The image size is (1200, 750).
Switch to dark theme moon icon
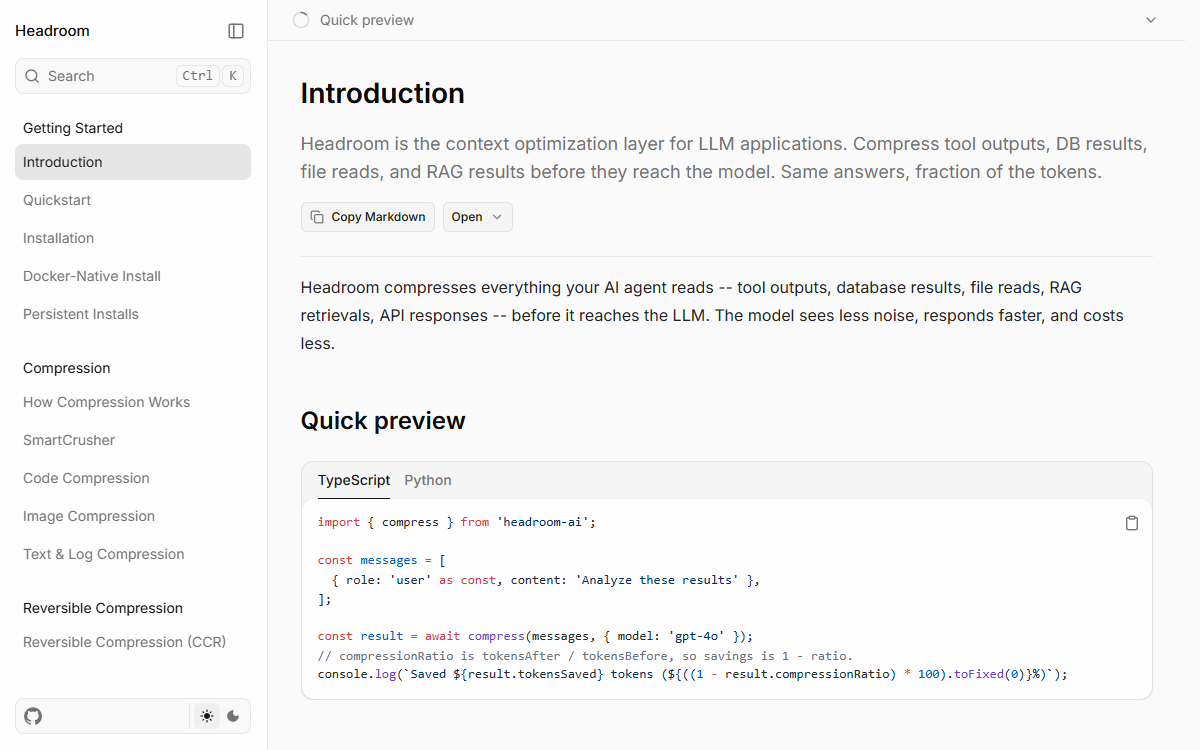pos(234,716)
